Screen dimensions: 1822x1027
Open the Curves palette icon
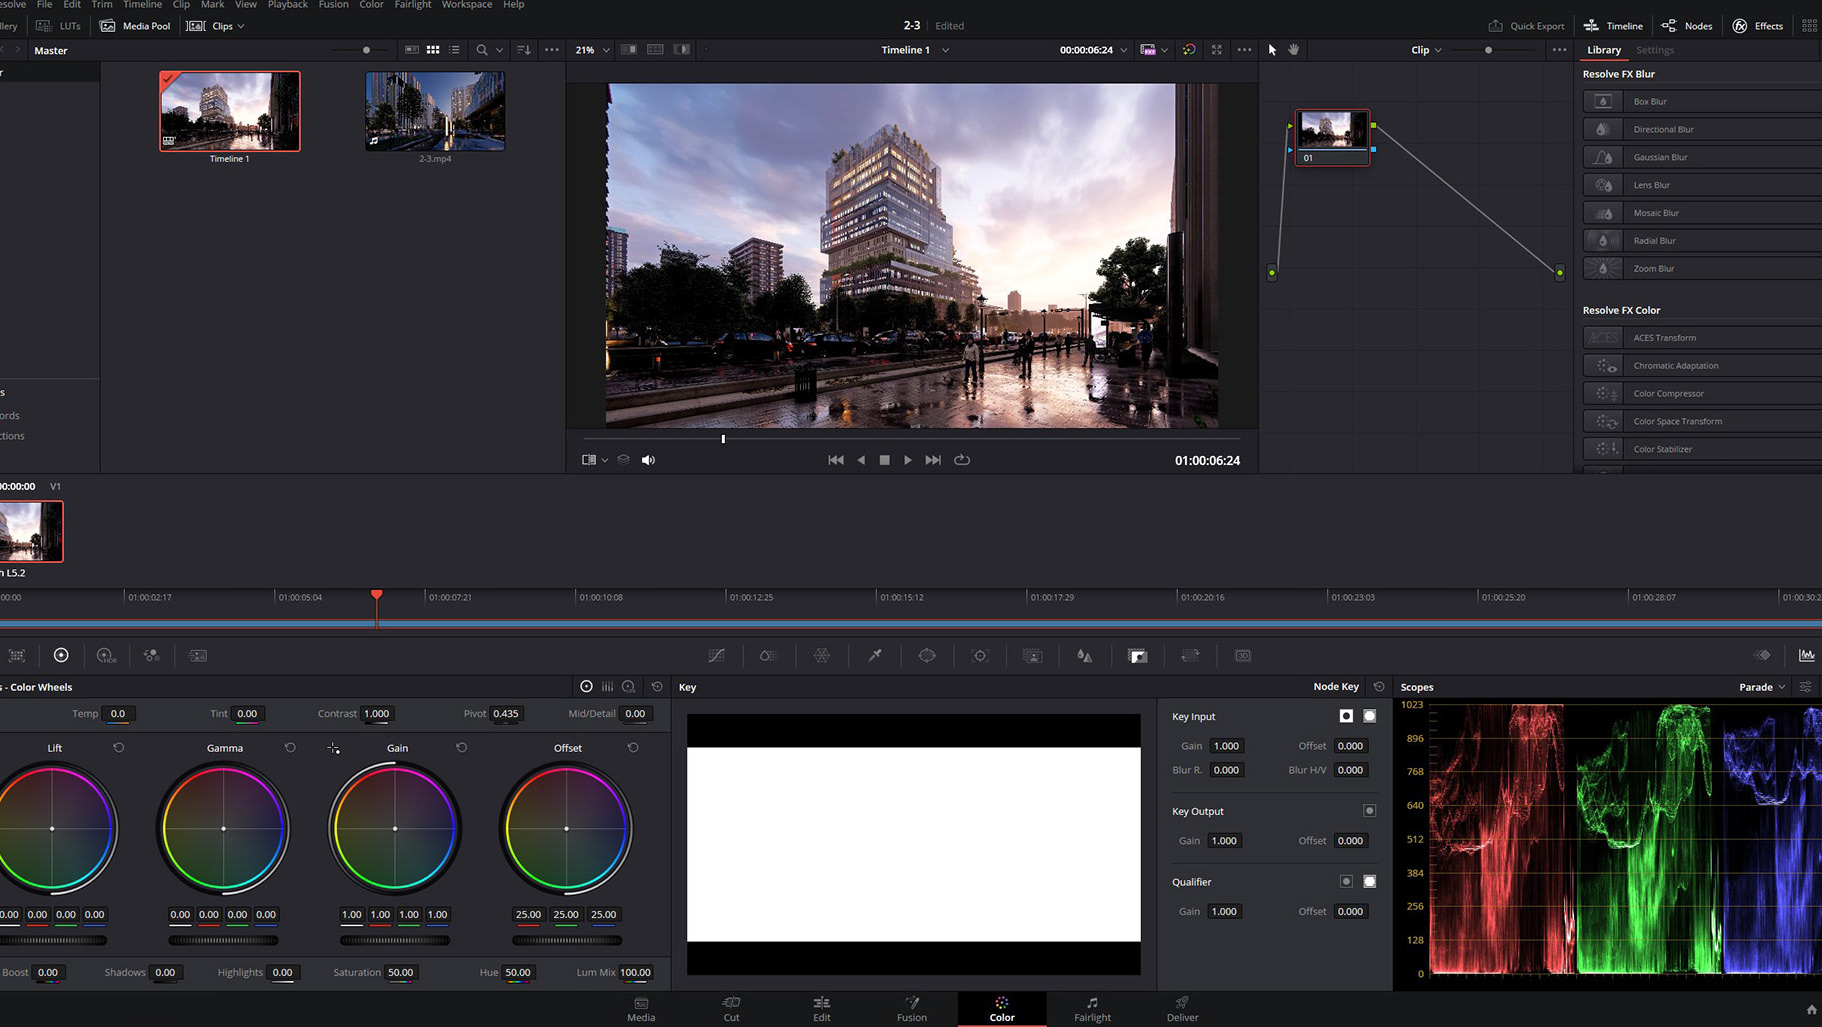pos(717,656)
